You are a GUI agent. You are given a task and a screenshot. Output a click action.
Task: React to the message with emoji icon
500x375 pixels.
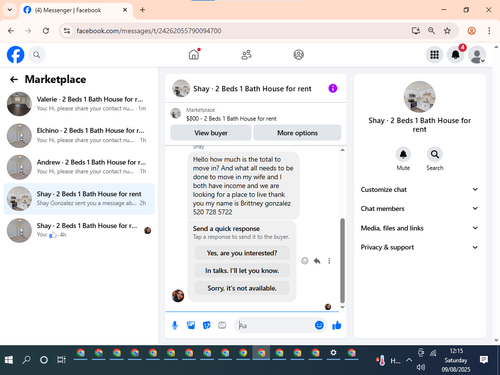point(304,261)
